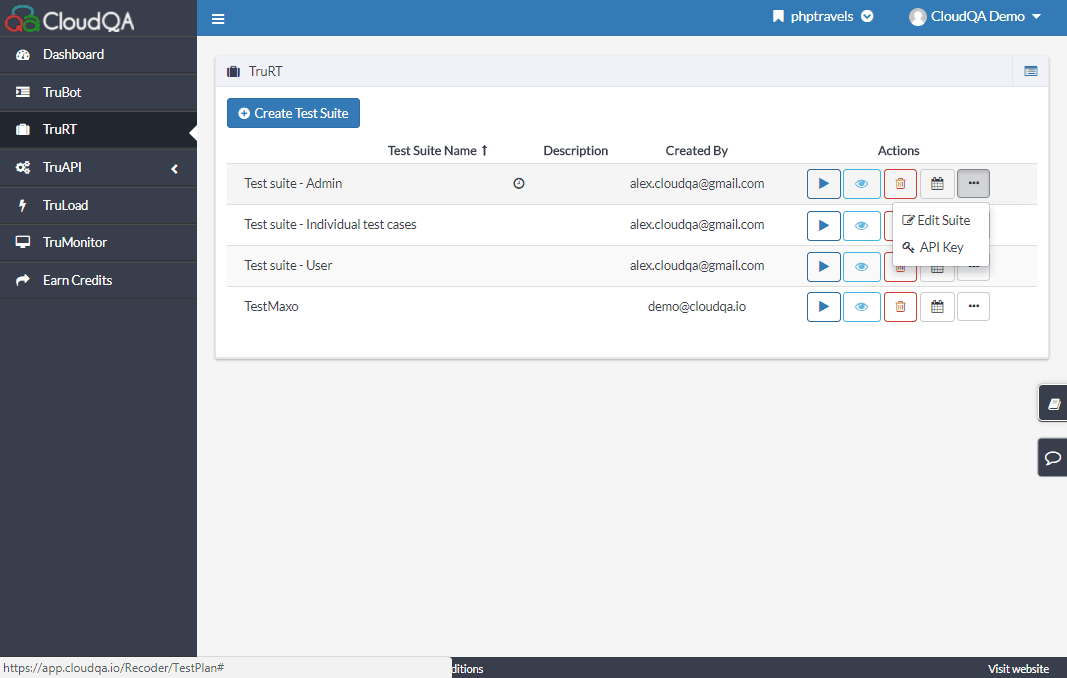This screenshot has height=678, width=1067.
Task: Go to TruBot in the sidebar
Action: tap(98, 92)
